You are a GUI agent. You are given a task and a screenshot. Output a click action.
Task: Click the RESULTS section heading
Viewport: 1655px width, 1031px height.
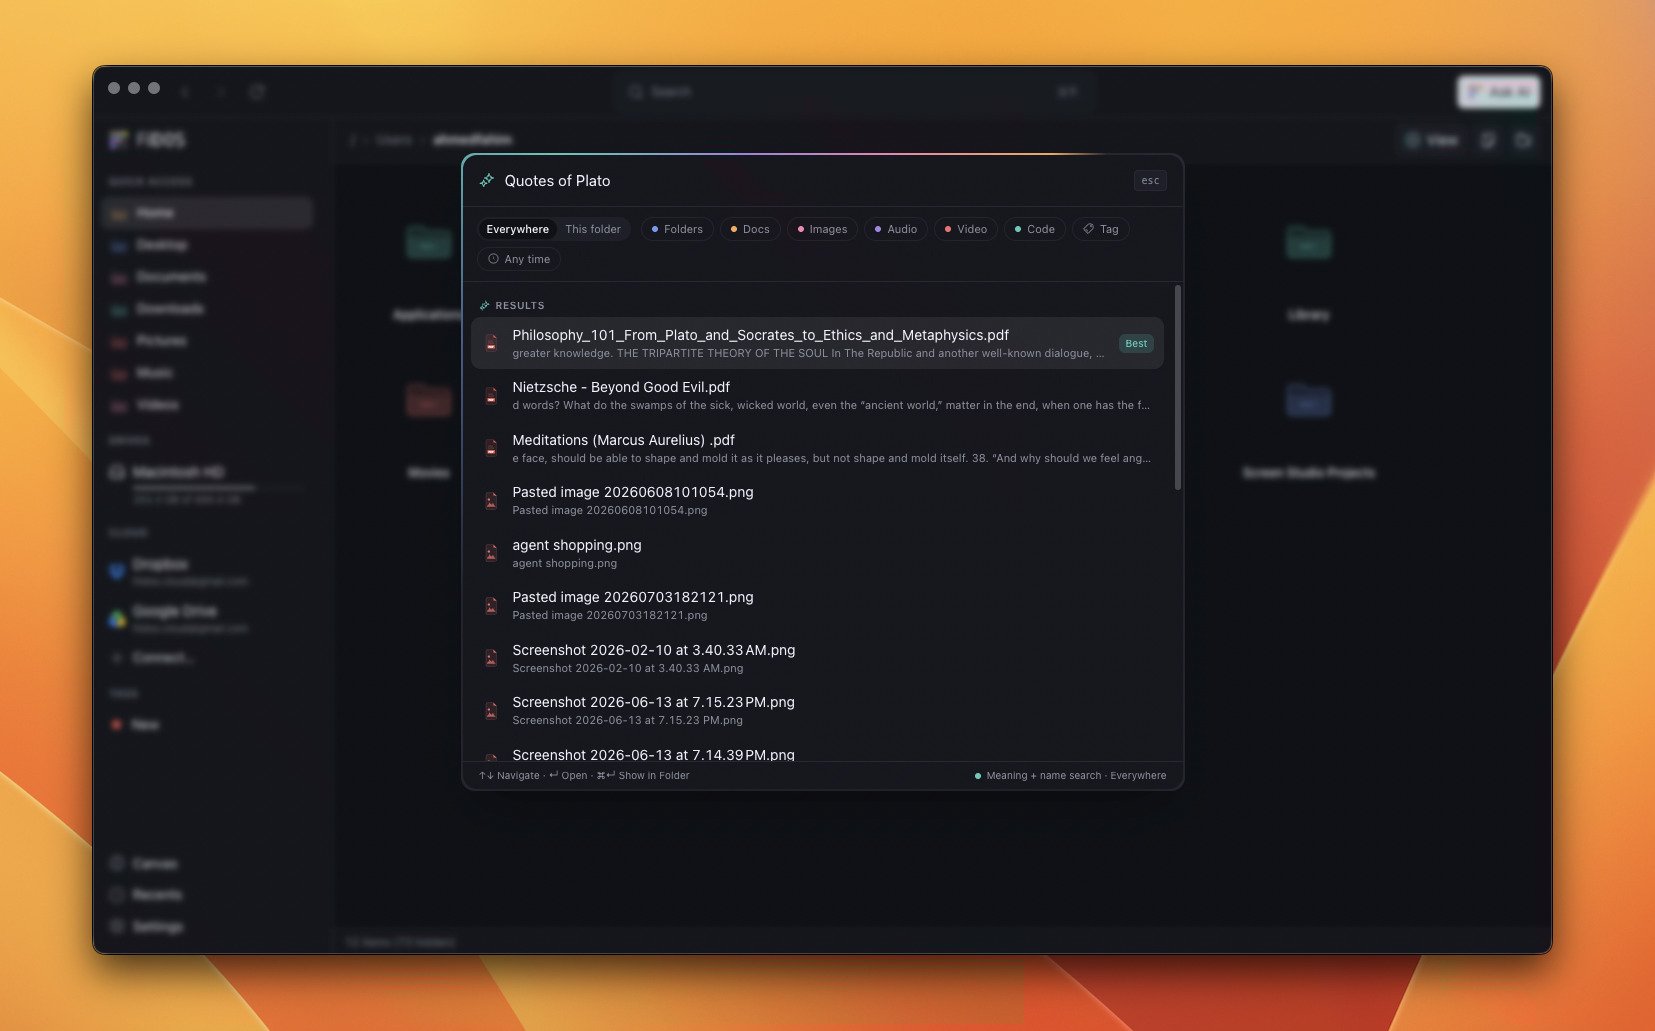coord(520,306)
